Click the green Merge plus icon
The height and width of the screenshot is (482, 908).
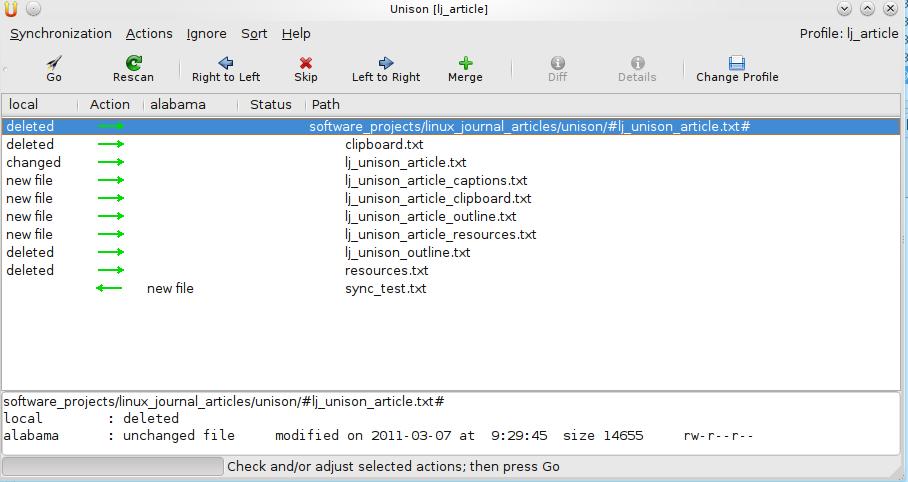pos(466,63)
